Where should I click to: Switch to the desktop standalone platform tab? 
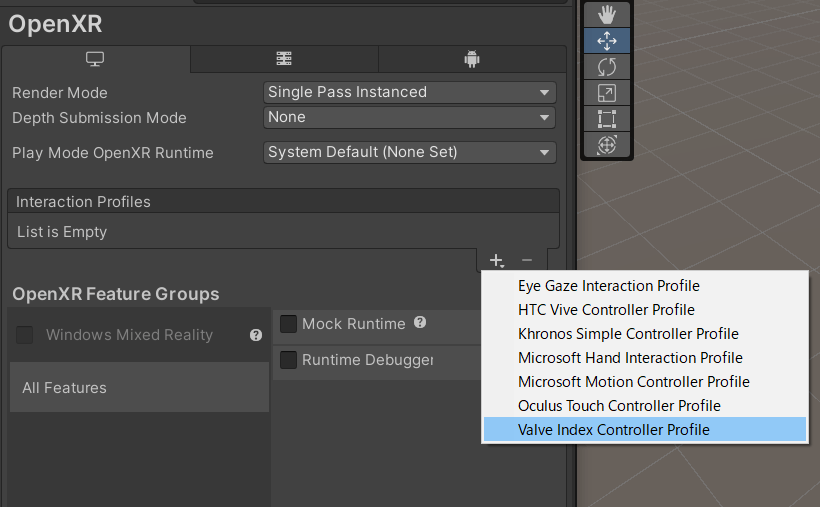pyautogui.click(x=95, y=59)
